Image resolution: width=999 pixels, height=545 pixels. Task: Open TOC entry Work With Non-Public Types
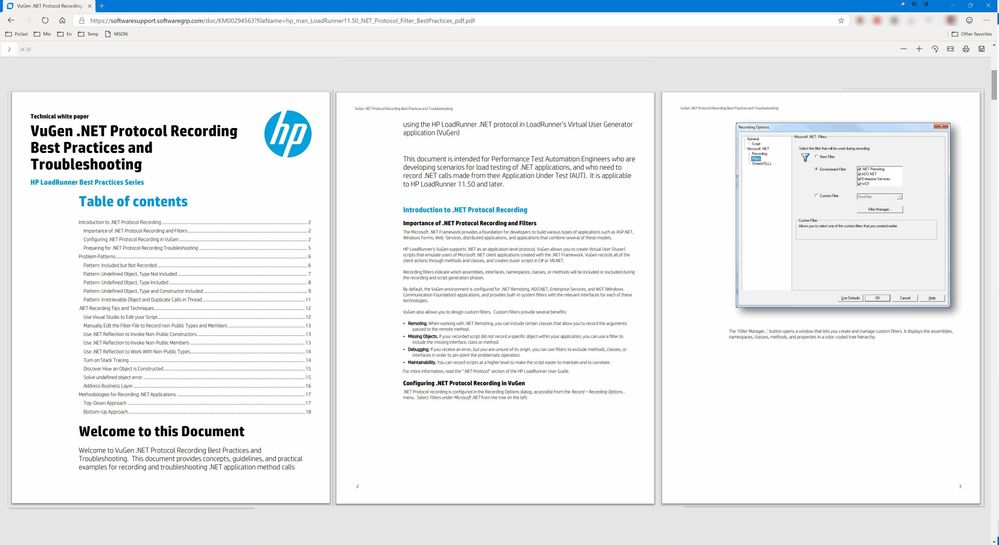[197, 351]
